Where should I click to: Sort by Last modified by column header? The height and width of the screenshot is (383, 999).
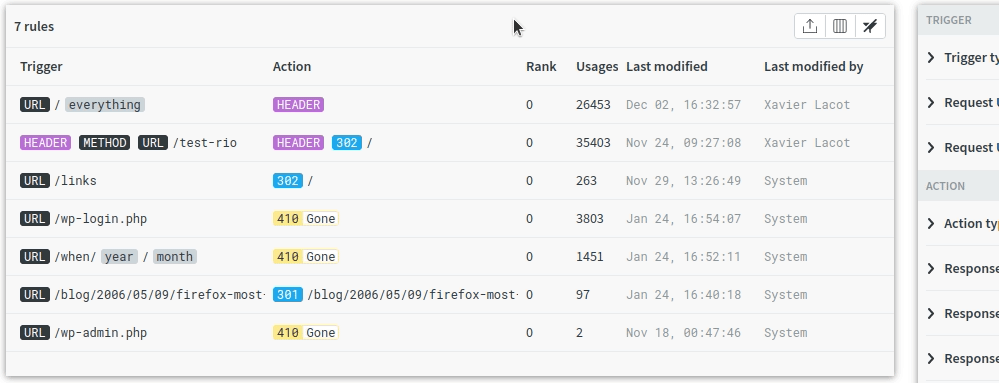click(x=814, y=66)
